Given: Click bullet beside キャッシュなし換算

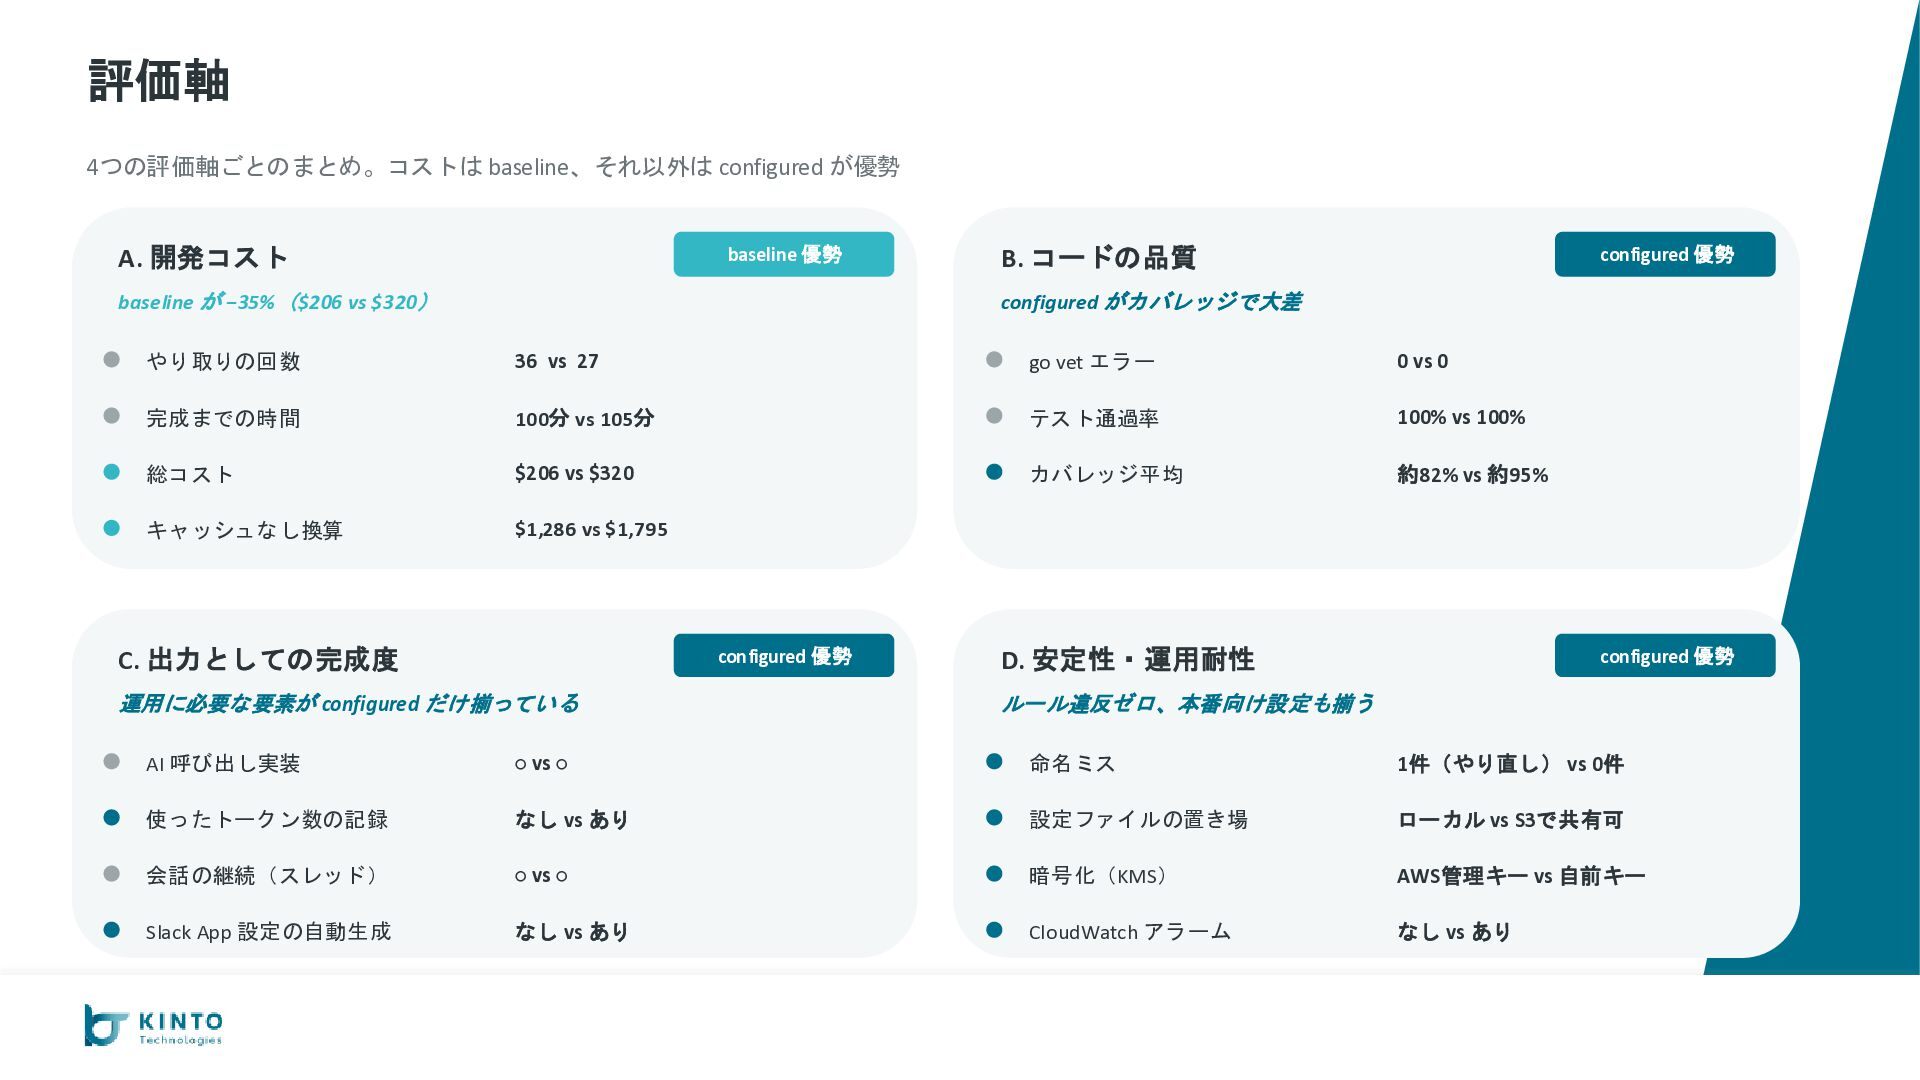Looking at the screenshot, I should (112, 528).
